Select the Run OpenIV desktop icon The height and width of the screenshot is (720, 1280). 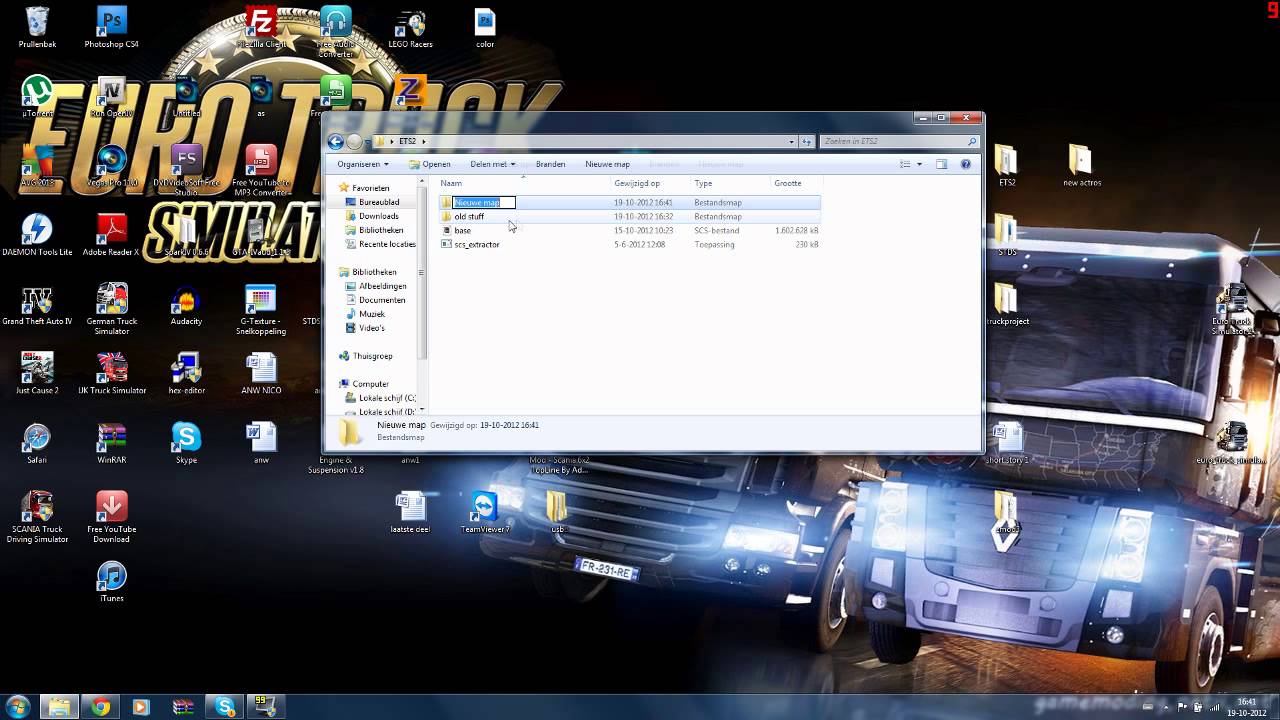[111, 96]
